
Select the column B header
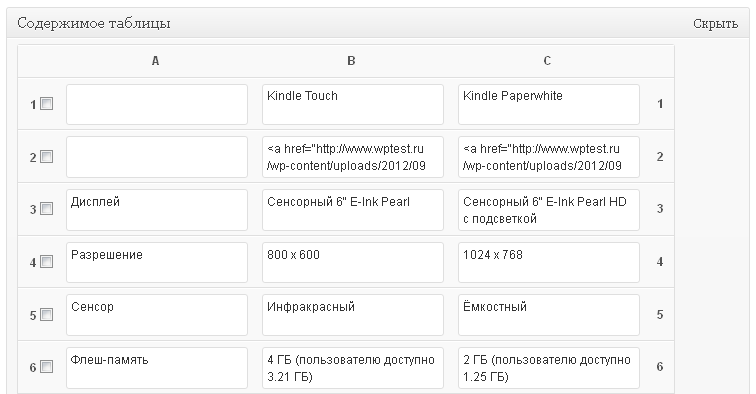351,61
